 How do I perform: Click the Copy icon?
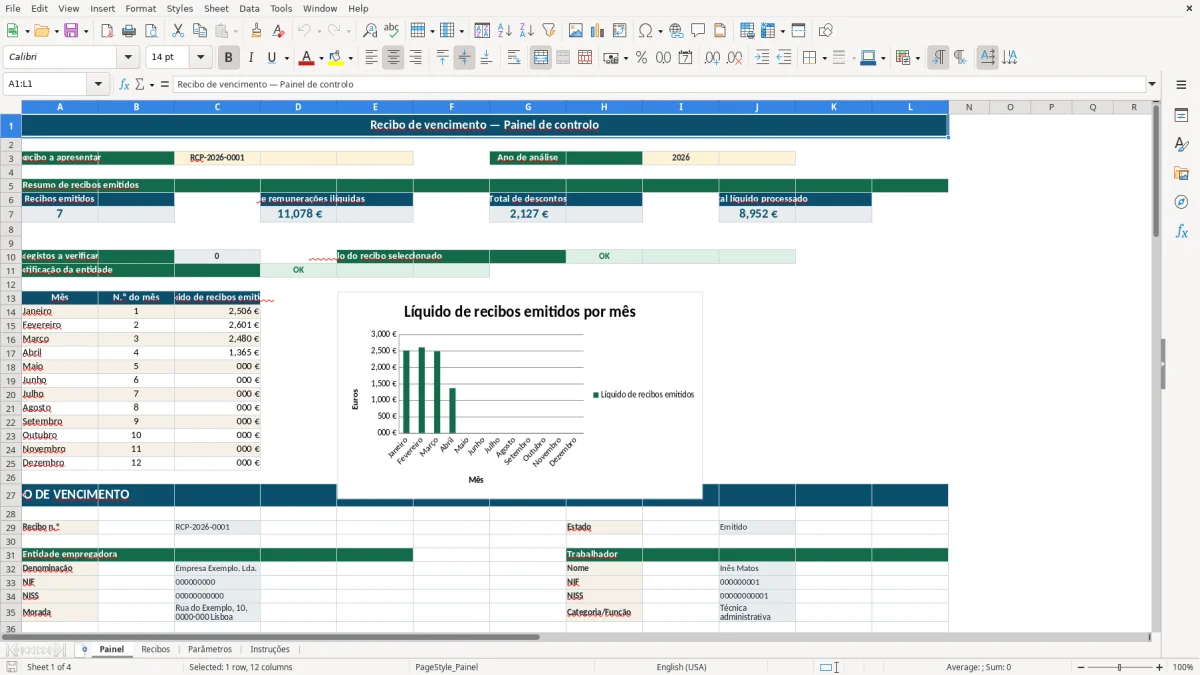point(199,31)
